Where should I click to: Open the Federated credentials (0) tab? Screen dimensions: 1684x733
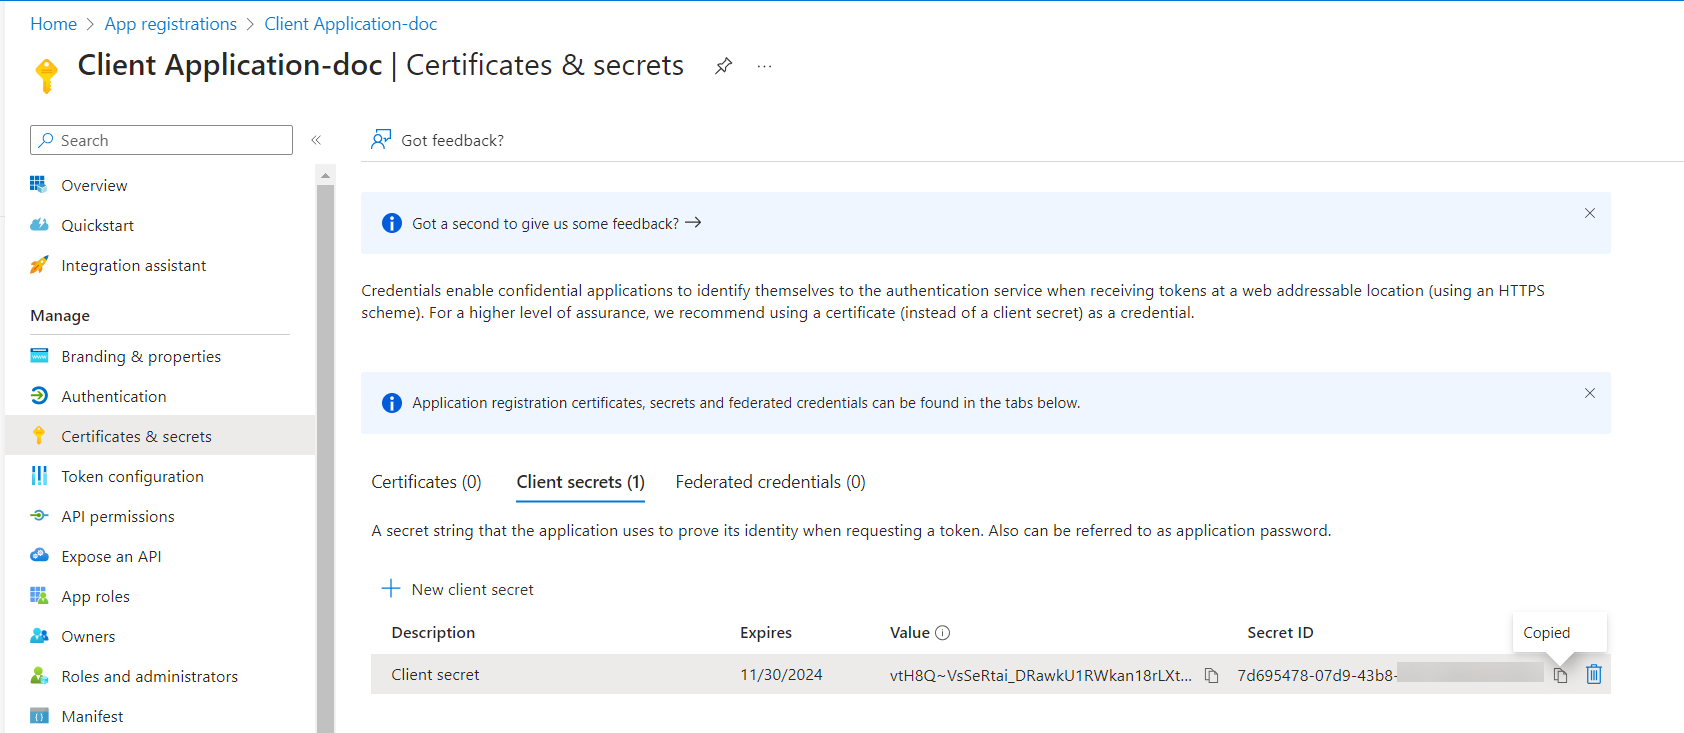pyautogui.click(x=770, y=482)
